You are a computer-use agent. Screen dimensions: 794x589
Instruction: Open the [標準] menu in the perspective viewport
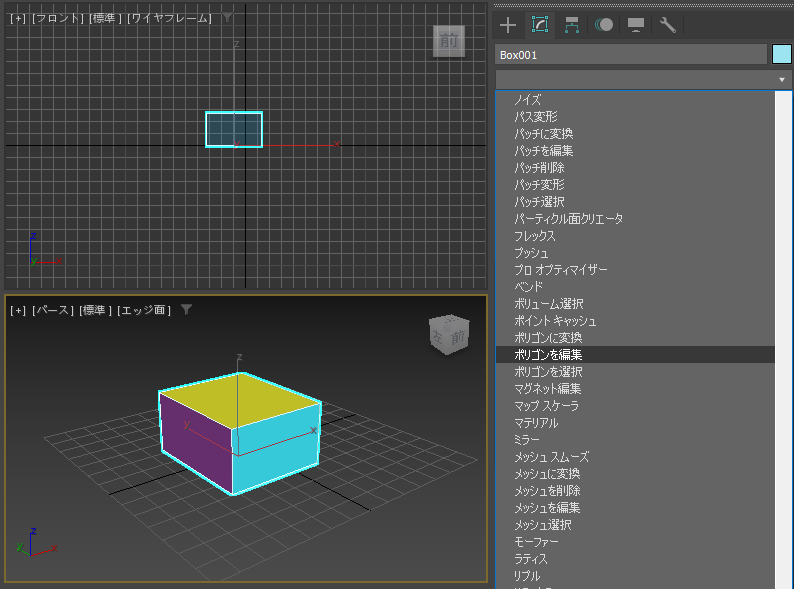(95, 310)
